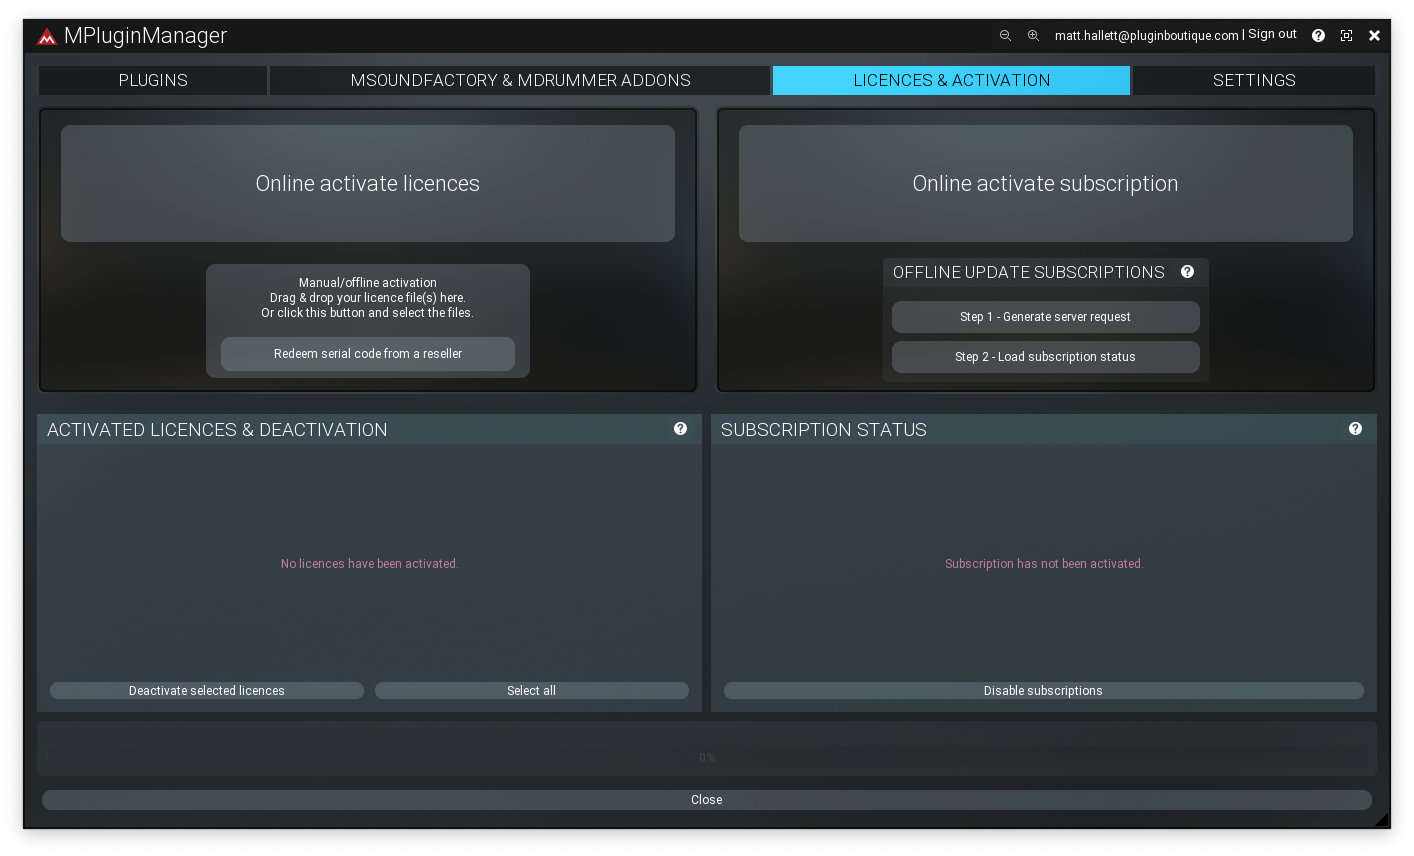Click Online activate subscription button
The image size is (1414, 856).
pyautogui.click(x=1046, y=183)
